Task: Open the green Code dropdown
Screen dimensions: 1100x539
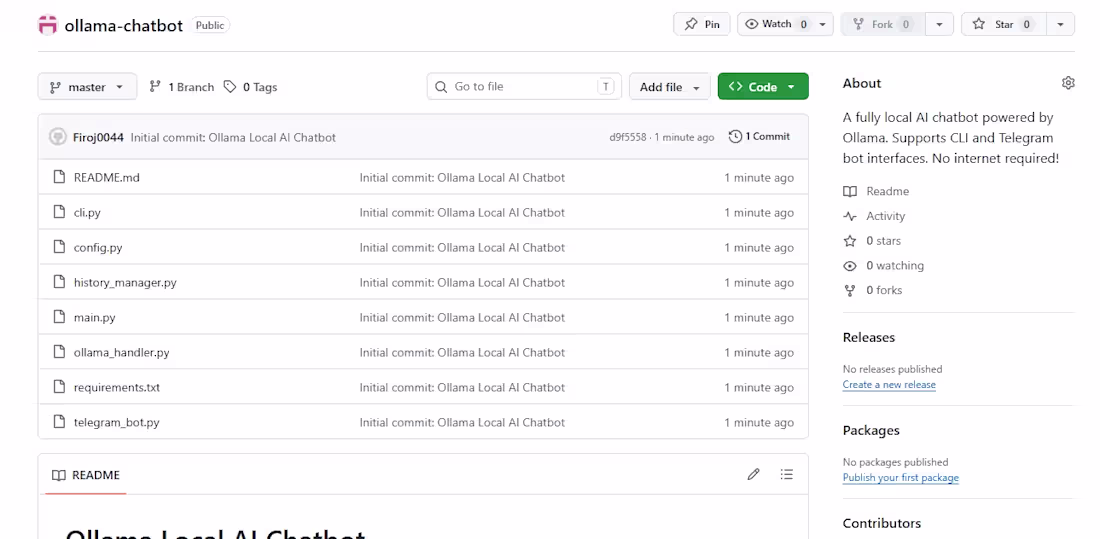Action: tap(763, 87)
